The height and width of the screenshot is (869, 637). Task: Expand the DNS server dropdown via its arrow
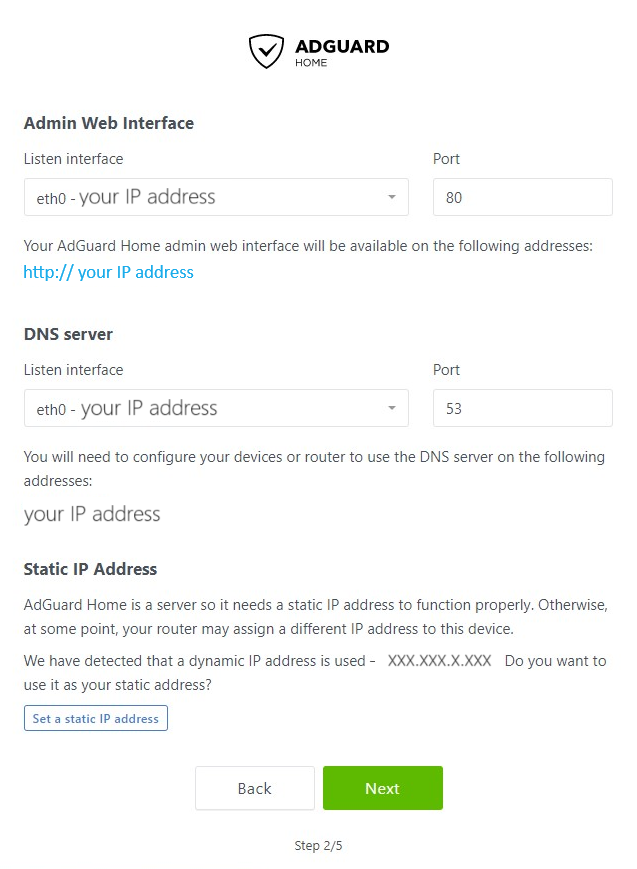tap(392, 408)
